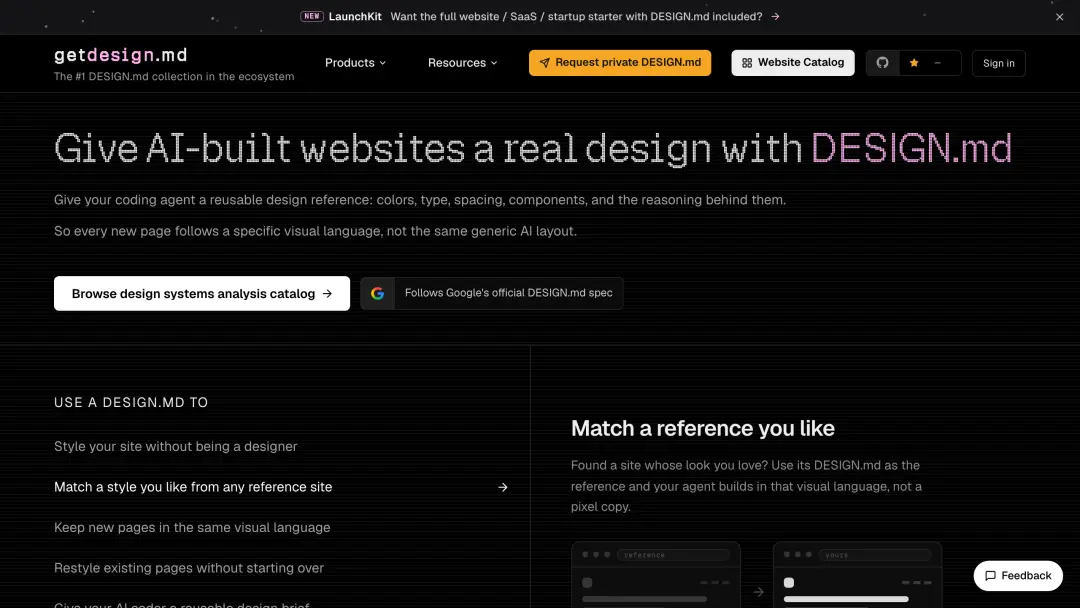
Task: Click the 'USE A DESIGN.MD TO' label
Action: 131,402
